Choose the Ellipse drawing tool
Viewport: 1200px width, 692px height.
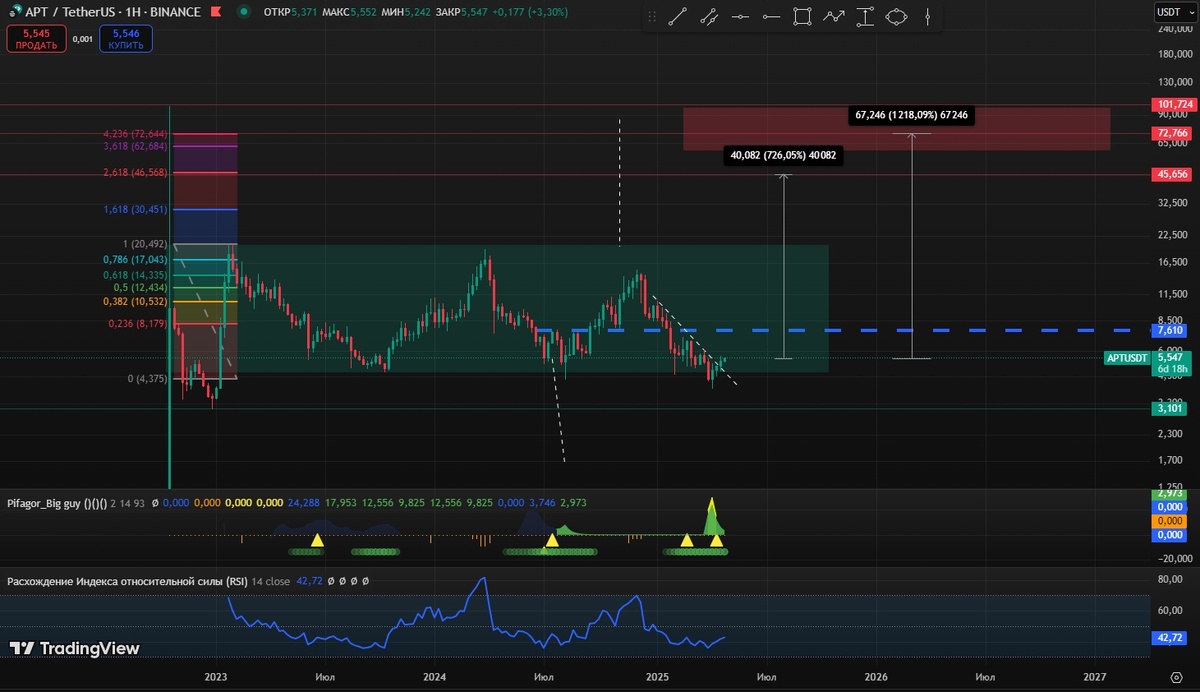[x=896, y=16]
